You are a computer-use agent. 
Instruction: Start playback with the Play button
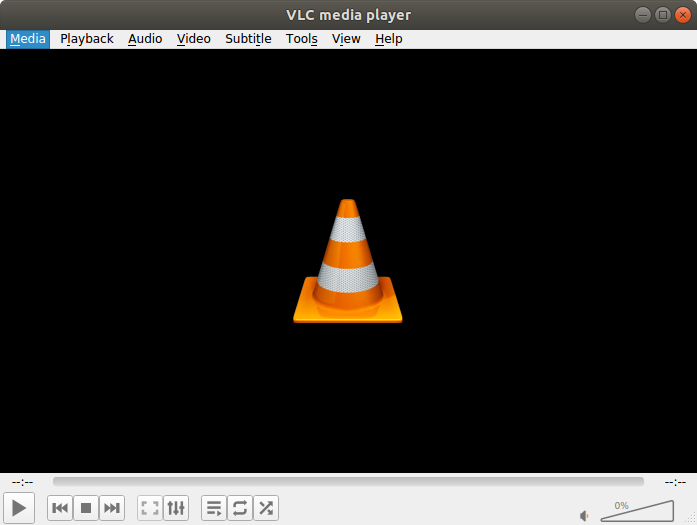tap(19, 508)
